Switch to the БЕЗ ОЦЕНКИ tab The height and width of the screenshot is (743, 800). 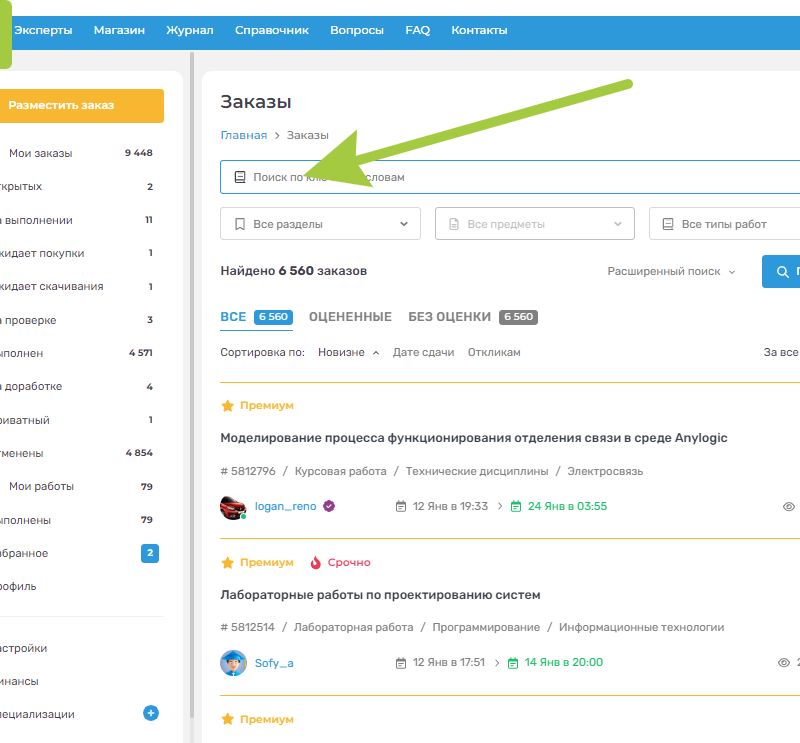449,317
